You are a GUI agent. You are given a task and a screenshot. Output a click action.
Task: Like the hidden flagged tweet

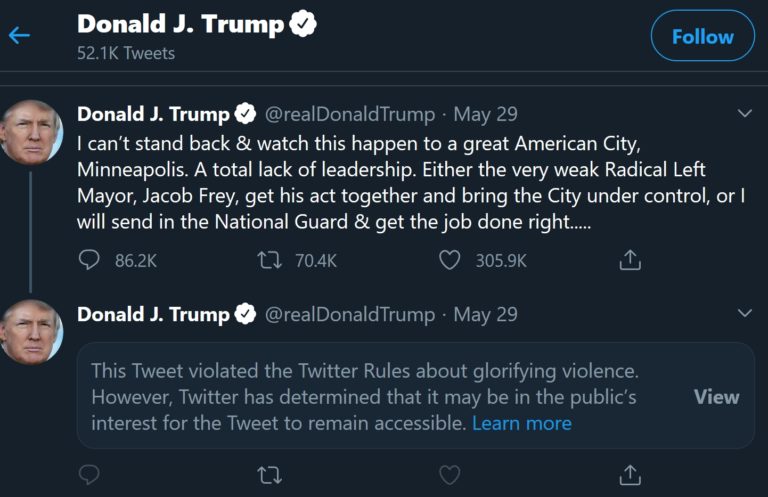tap(450, 474)
